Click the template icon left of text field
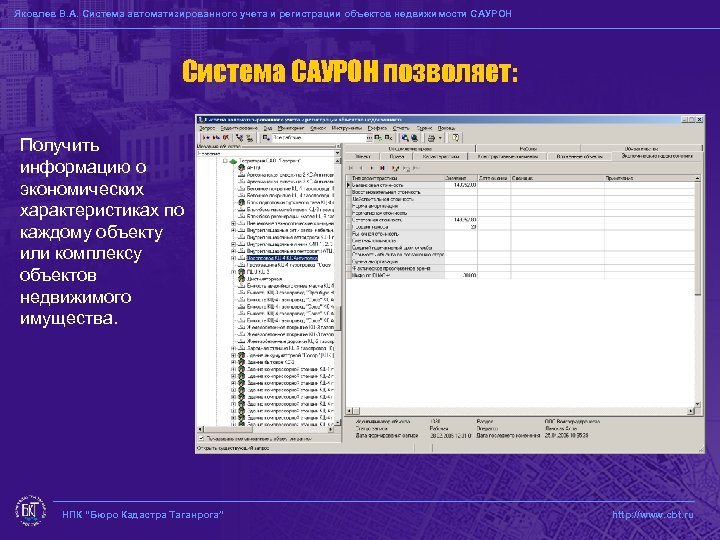 click(x=266, y=137)
